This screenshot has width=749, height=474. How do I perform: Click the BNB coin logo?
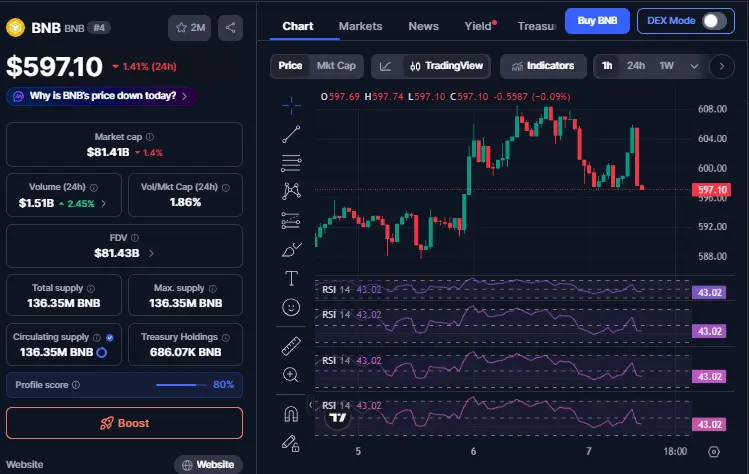15,28
